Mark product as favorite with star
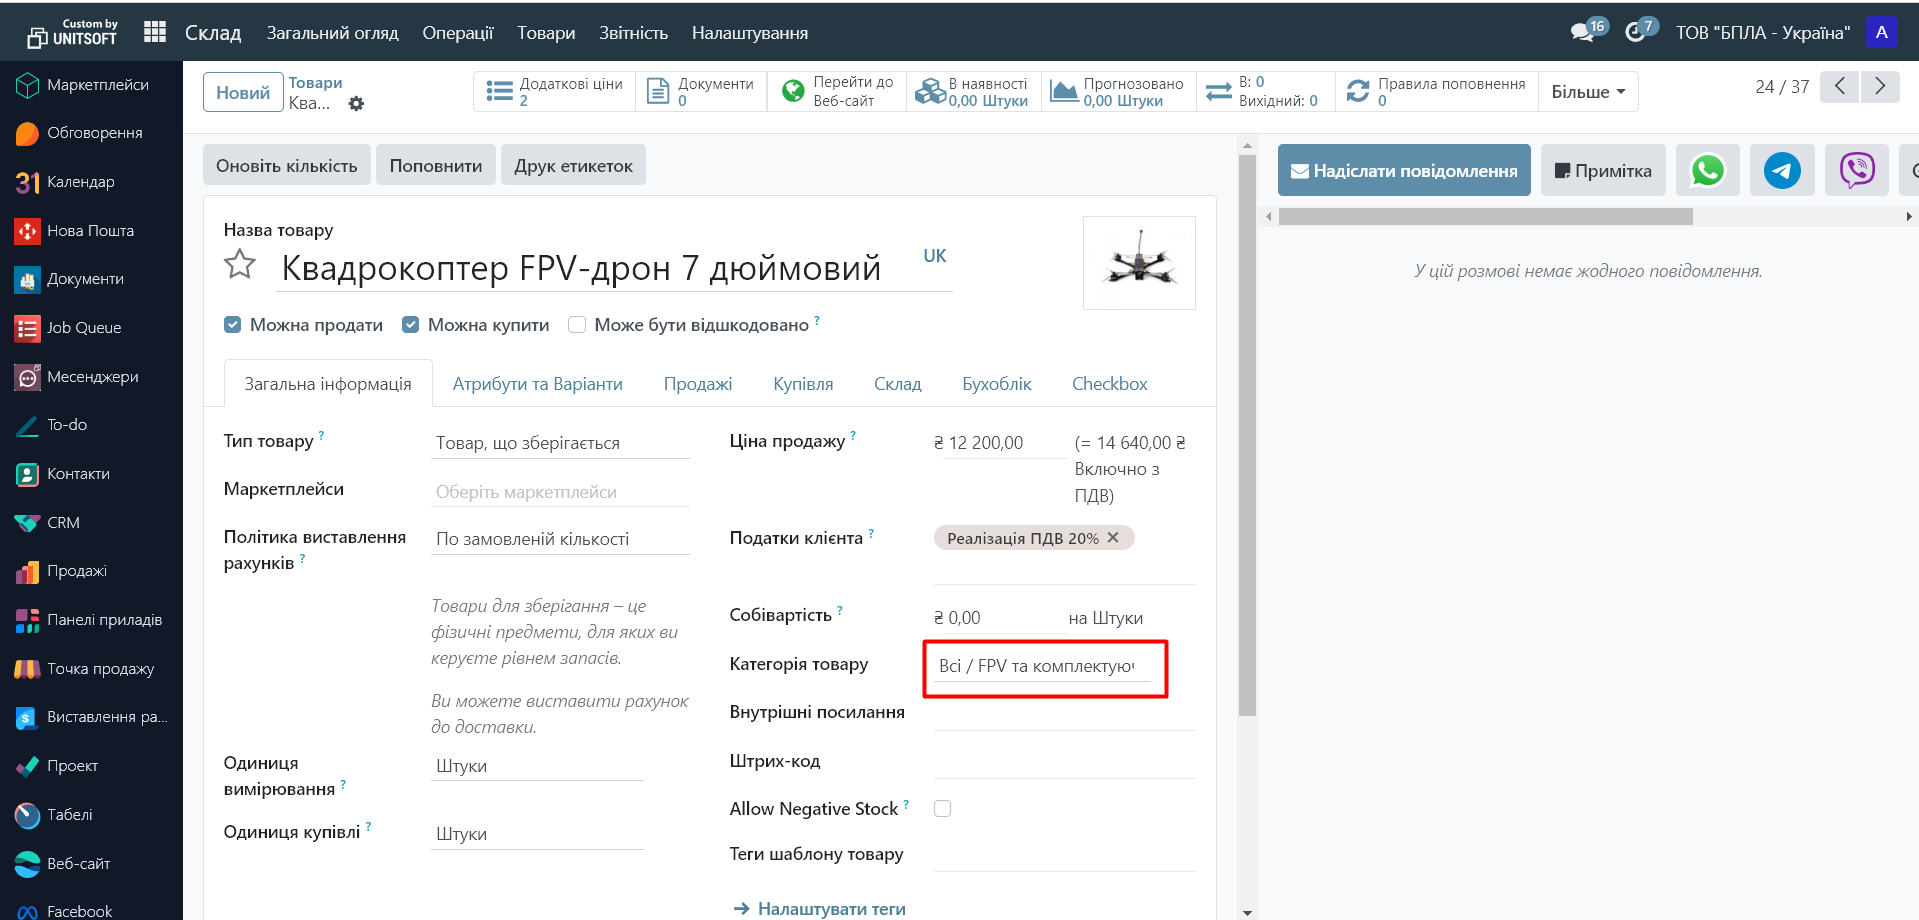 240,265
